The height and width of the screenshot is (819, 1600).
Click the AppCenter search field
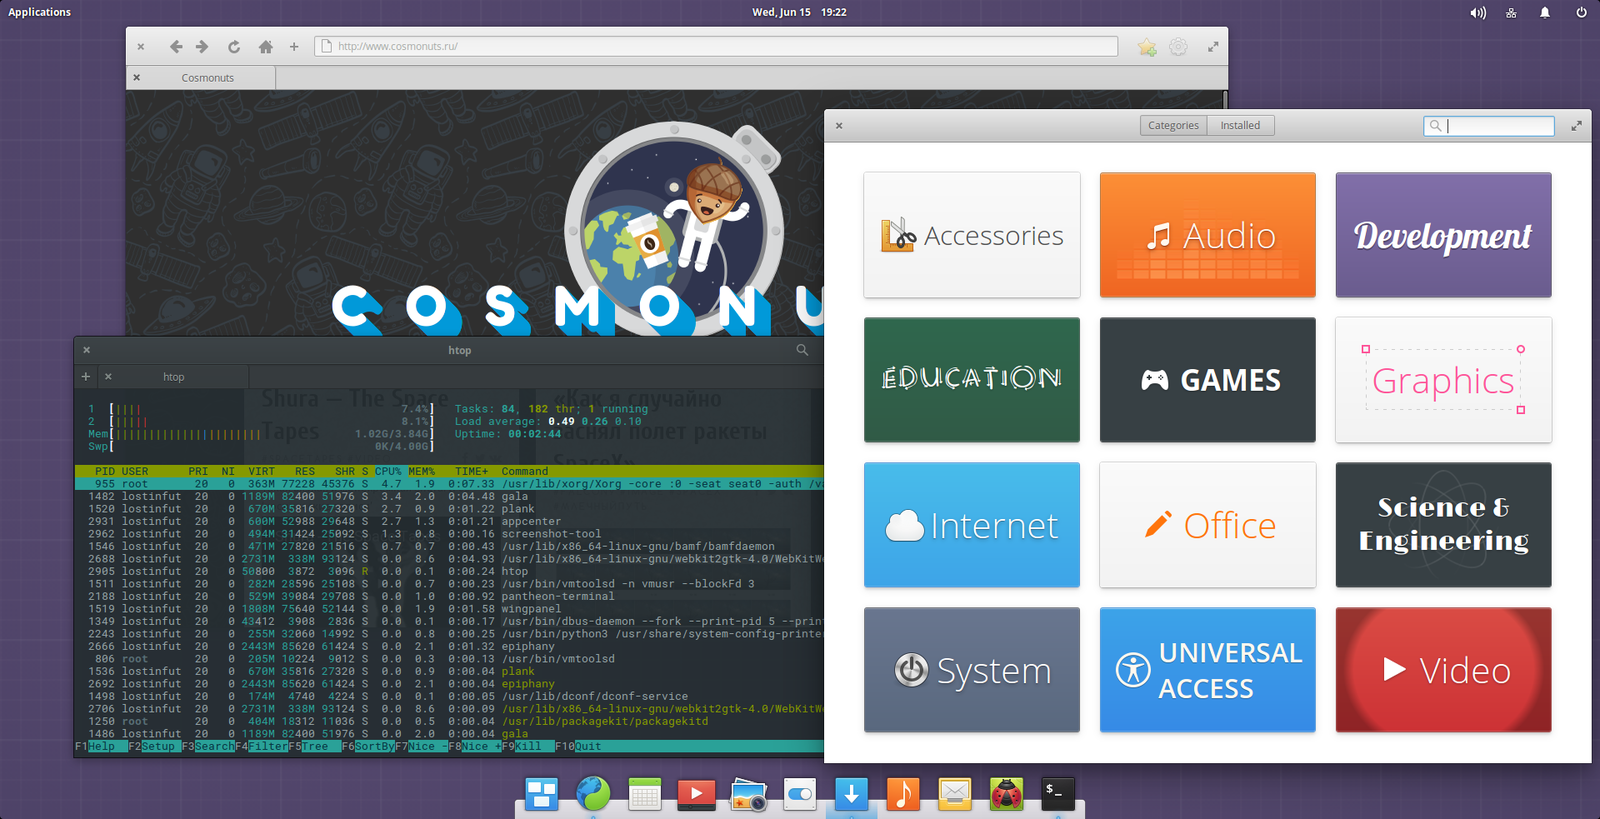click(1489, 126)
